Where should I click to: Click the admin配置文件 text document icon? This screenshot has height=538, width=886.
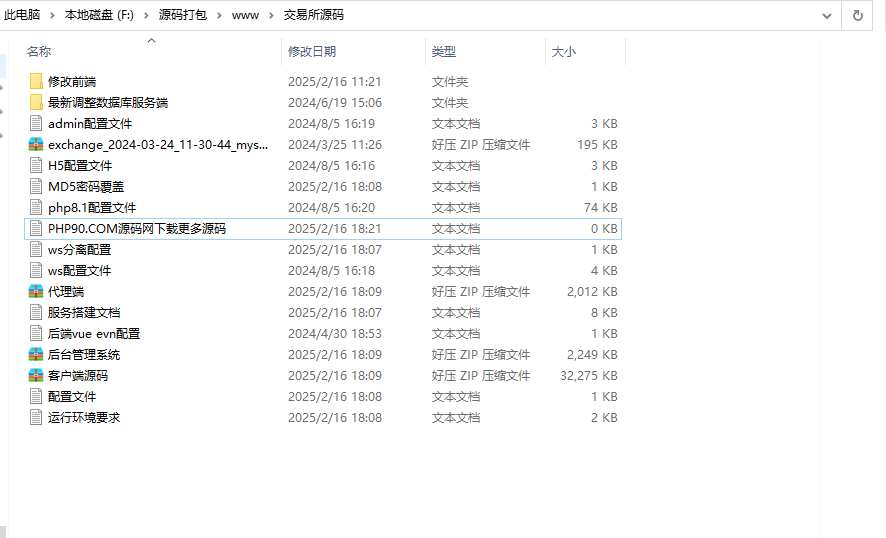tap(36, 124)
